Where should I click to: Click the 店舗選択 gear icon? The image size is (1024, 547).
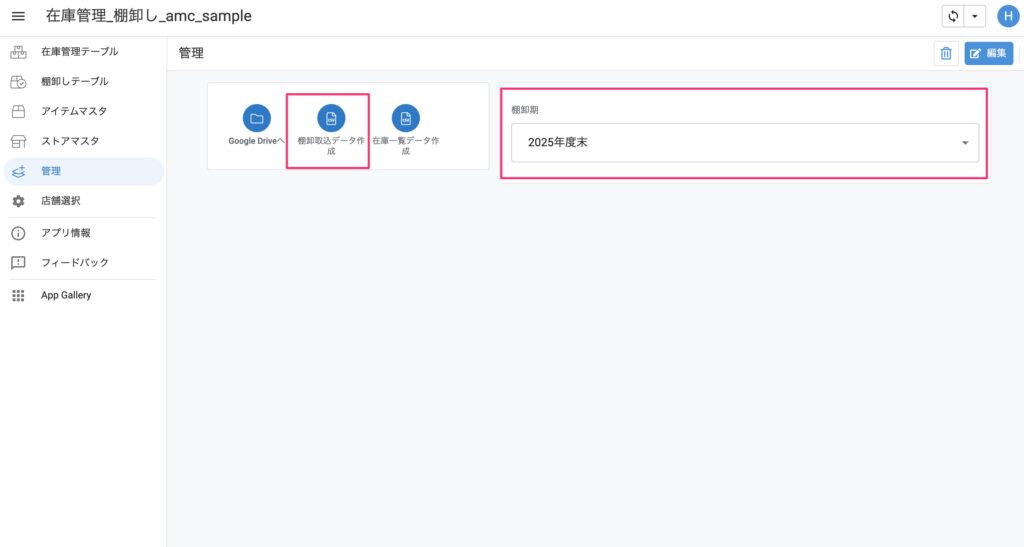point(18,201)
